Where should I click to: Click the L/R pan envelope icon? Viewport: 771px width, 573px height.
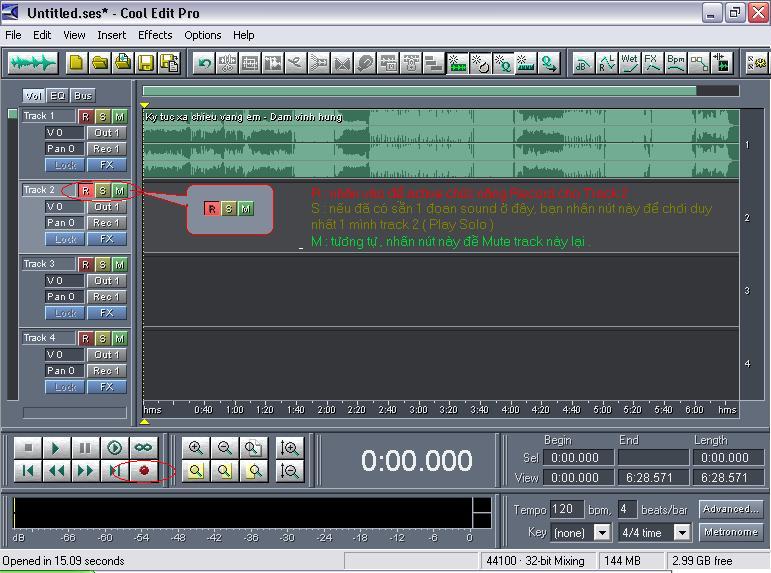tap(606, 63)
